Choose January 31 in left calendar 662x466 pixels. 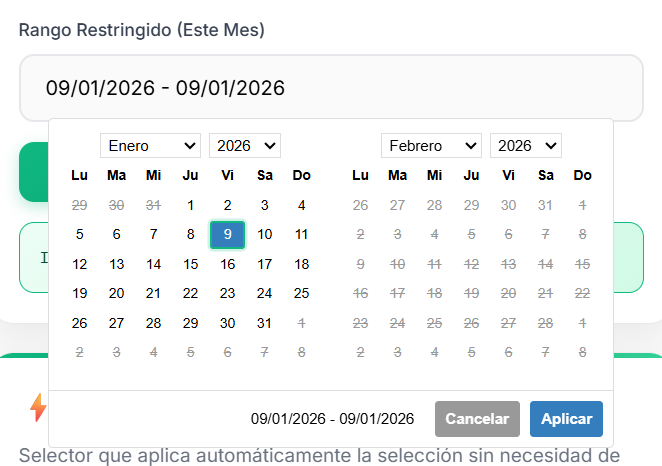[x=264, y=323]
